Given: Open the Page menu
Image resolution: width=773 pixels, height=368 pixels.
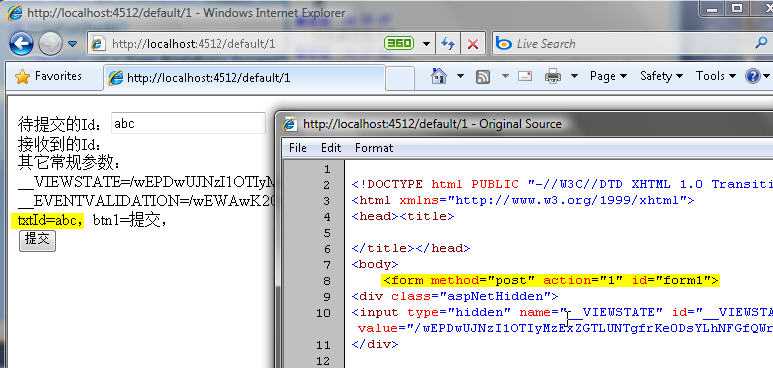Looking at the screenshot, I should (x=608, y=76).
